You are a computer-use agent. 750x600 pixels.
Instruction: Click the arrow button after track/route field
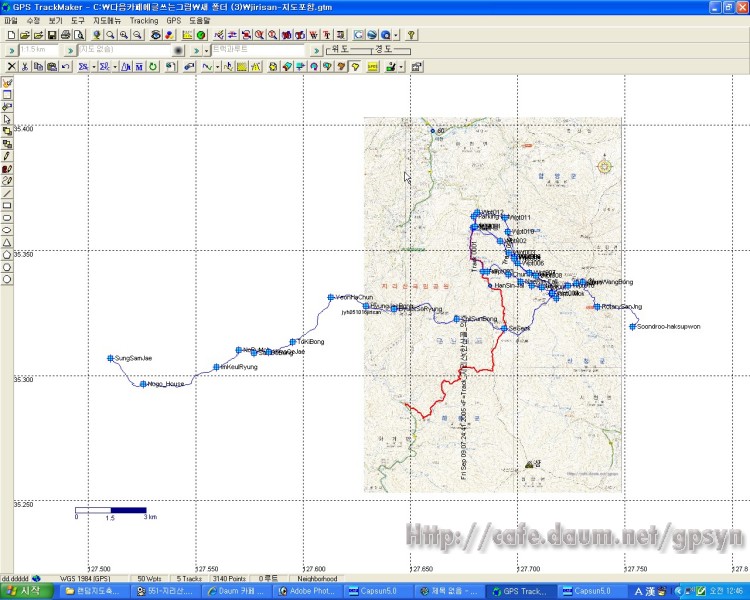coord(316,50)
